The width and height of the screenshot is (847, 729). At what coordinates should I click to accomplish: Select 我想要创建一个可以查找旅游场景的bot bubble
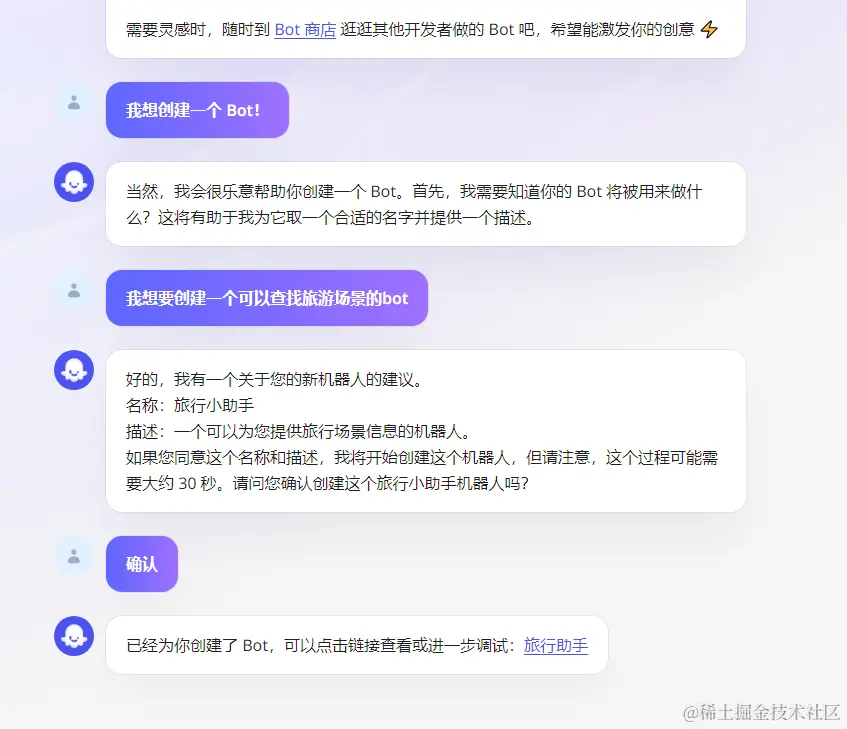[x=267, y=298]
